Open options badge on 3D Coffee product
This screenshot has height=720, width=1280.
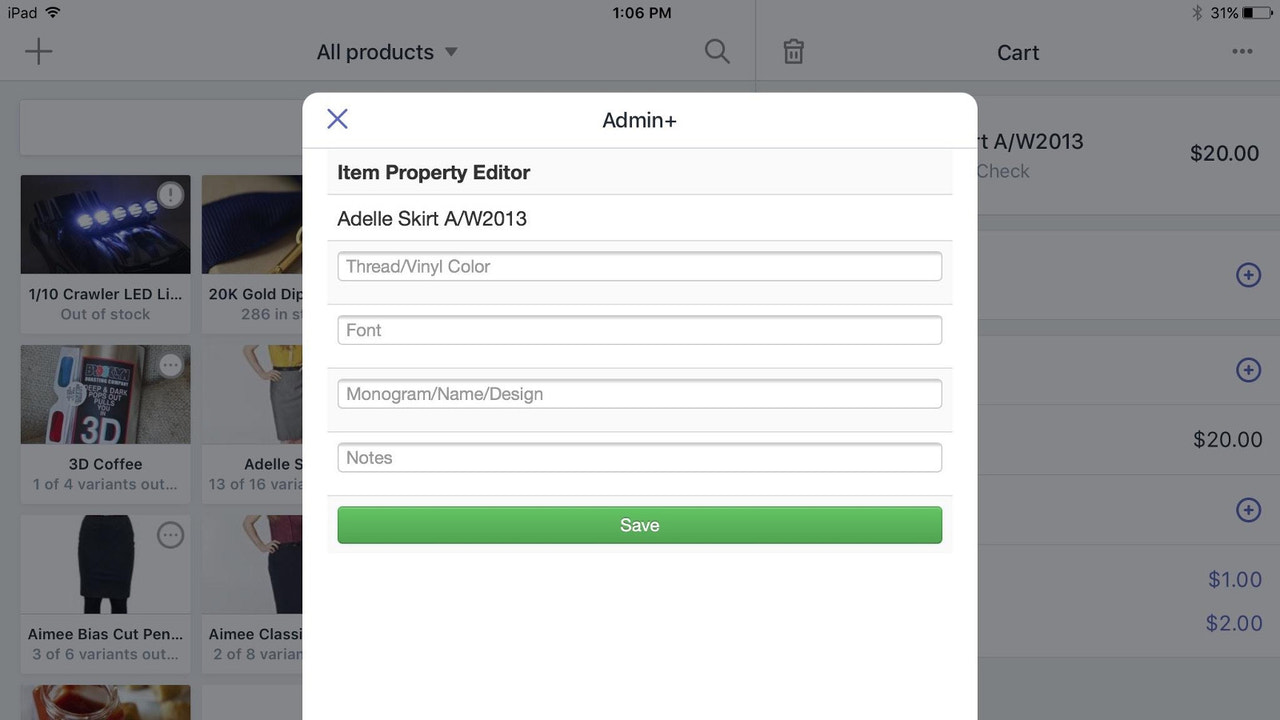coord(170,365)
